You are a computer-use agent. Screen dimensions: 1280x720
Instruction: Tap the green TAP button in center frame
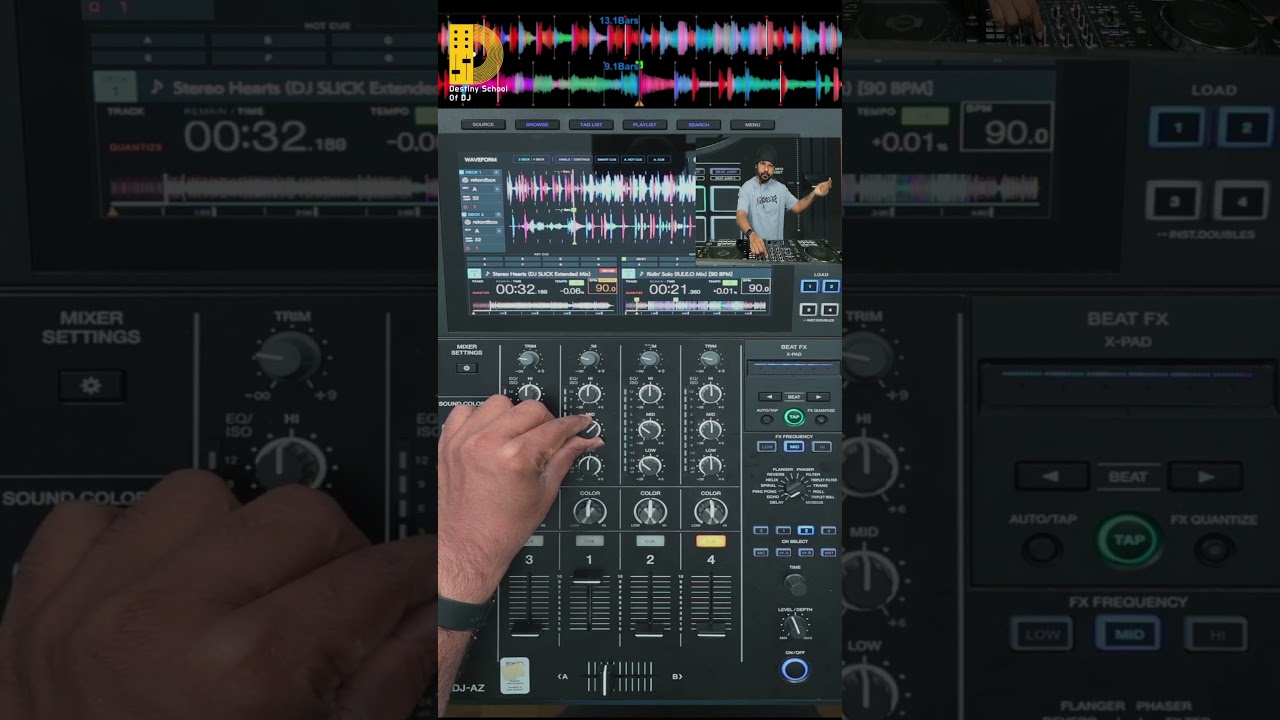(794, 417)
